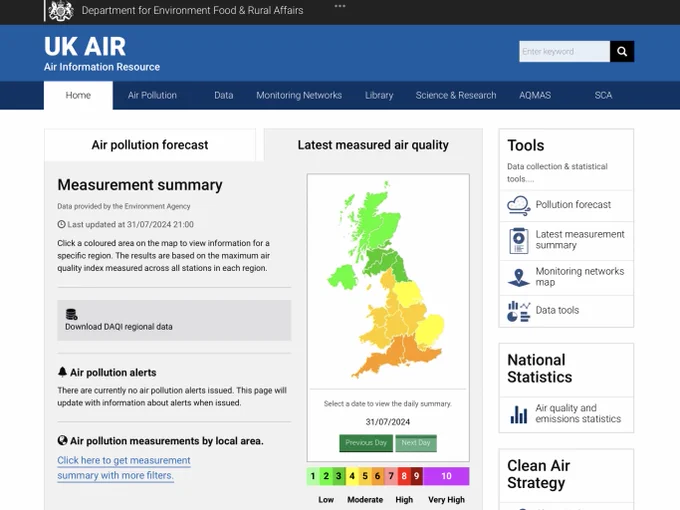Viewport: 680px width, 510px height.
Task: Click the magnifier search button
Action: click(622, 52)
